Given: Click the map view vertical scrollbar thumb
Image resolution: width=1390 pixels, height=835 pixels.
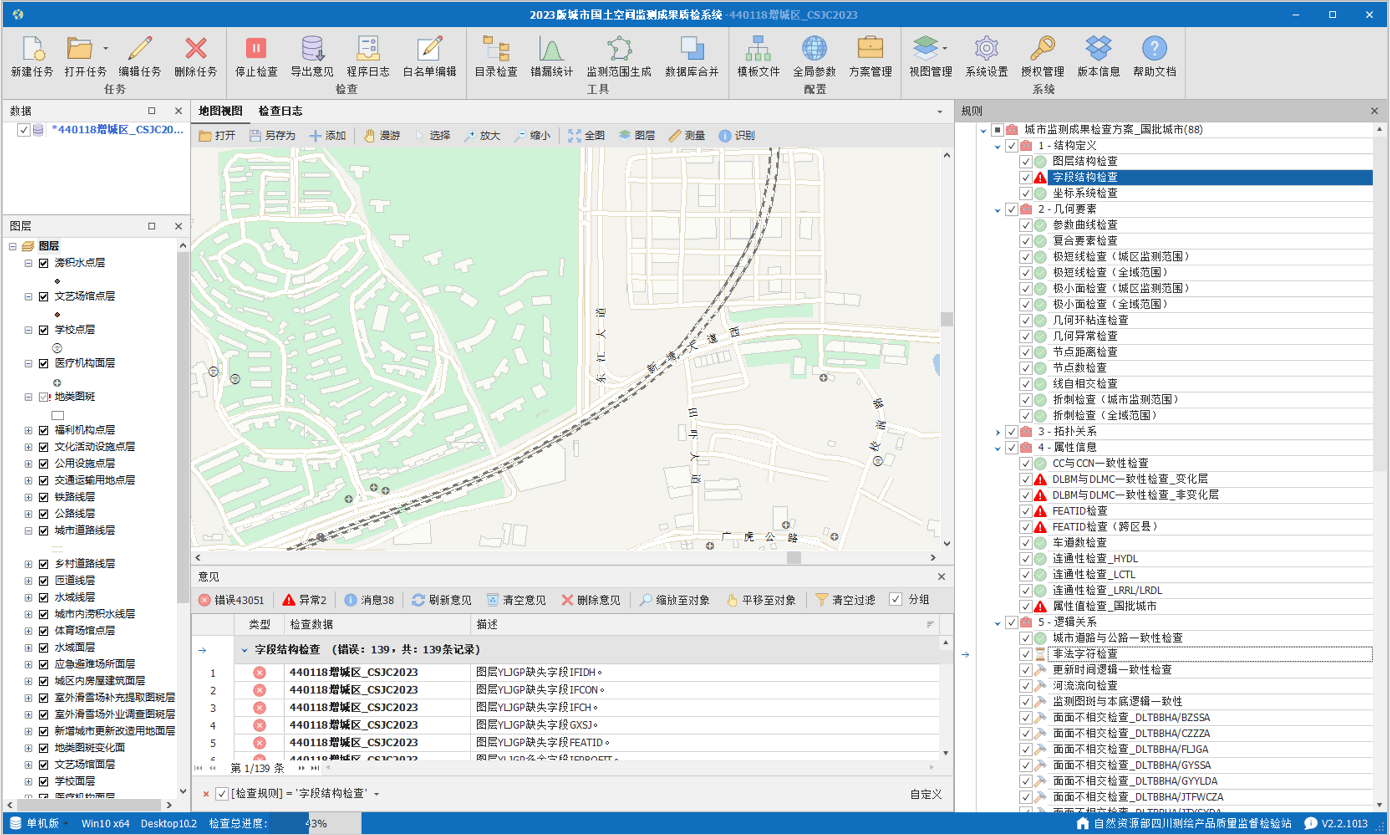Looking at the screenshot, I should click(946, 319).
